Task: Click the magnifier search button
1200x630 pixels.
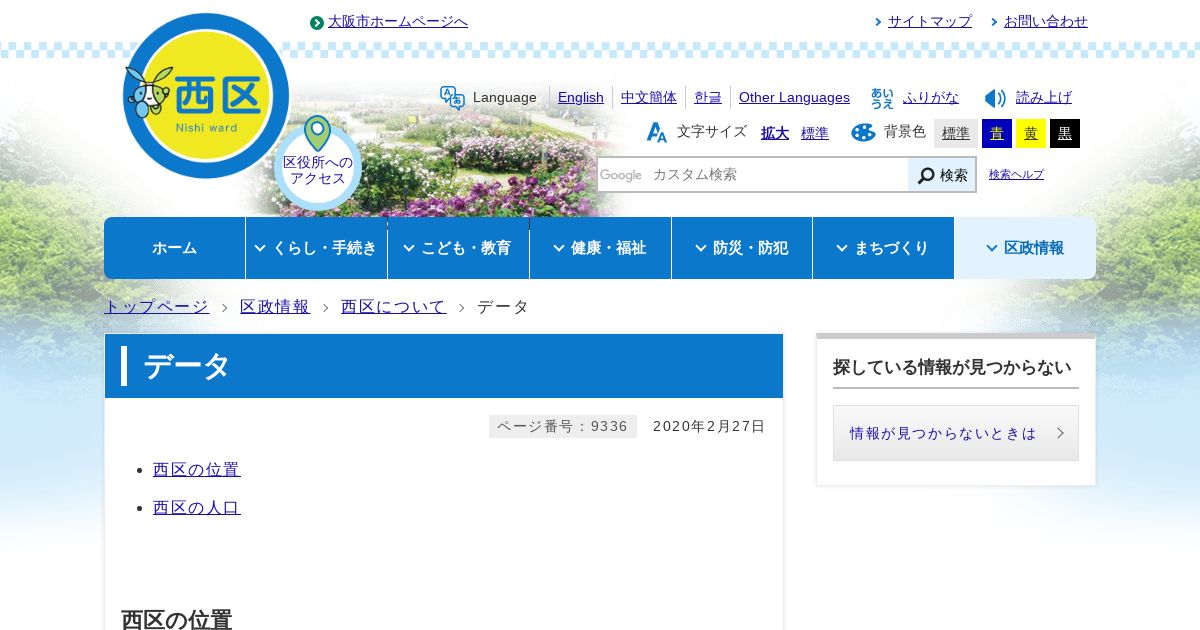Action: (942, 175)
